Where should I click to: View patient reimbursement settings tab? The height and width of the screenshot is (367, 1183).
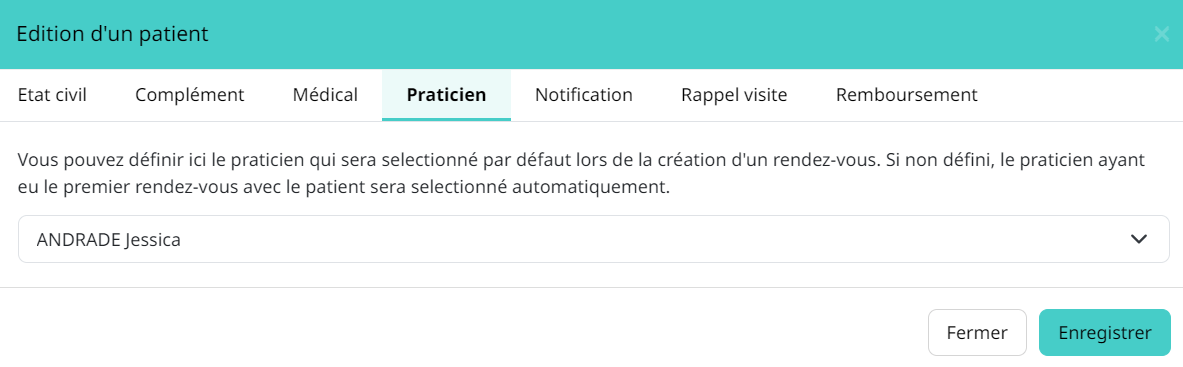[907, 95]
